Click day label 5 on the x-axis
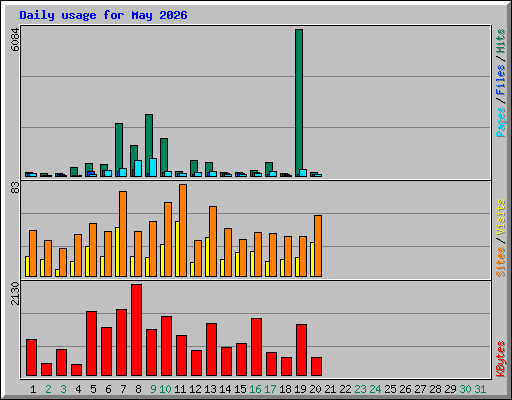The image size is (512, 400). pos(93,389)
